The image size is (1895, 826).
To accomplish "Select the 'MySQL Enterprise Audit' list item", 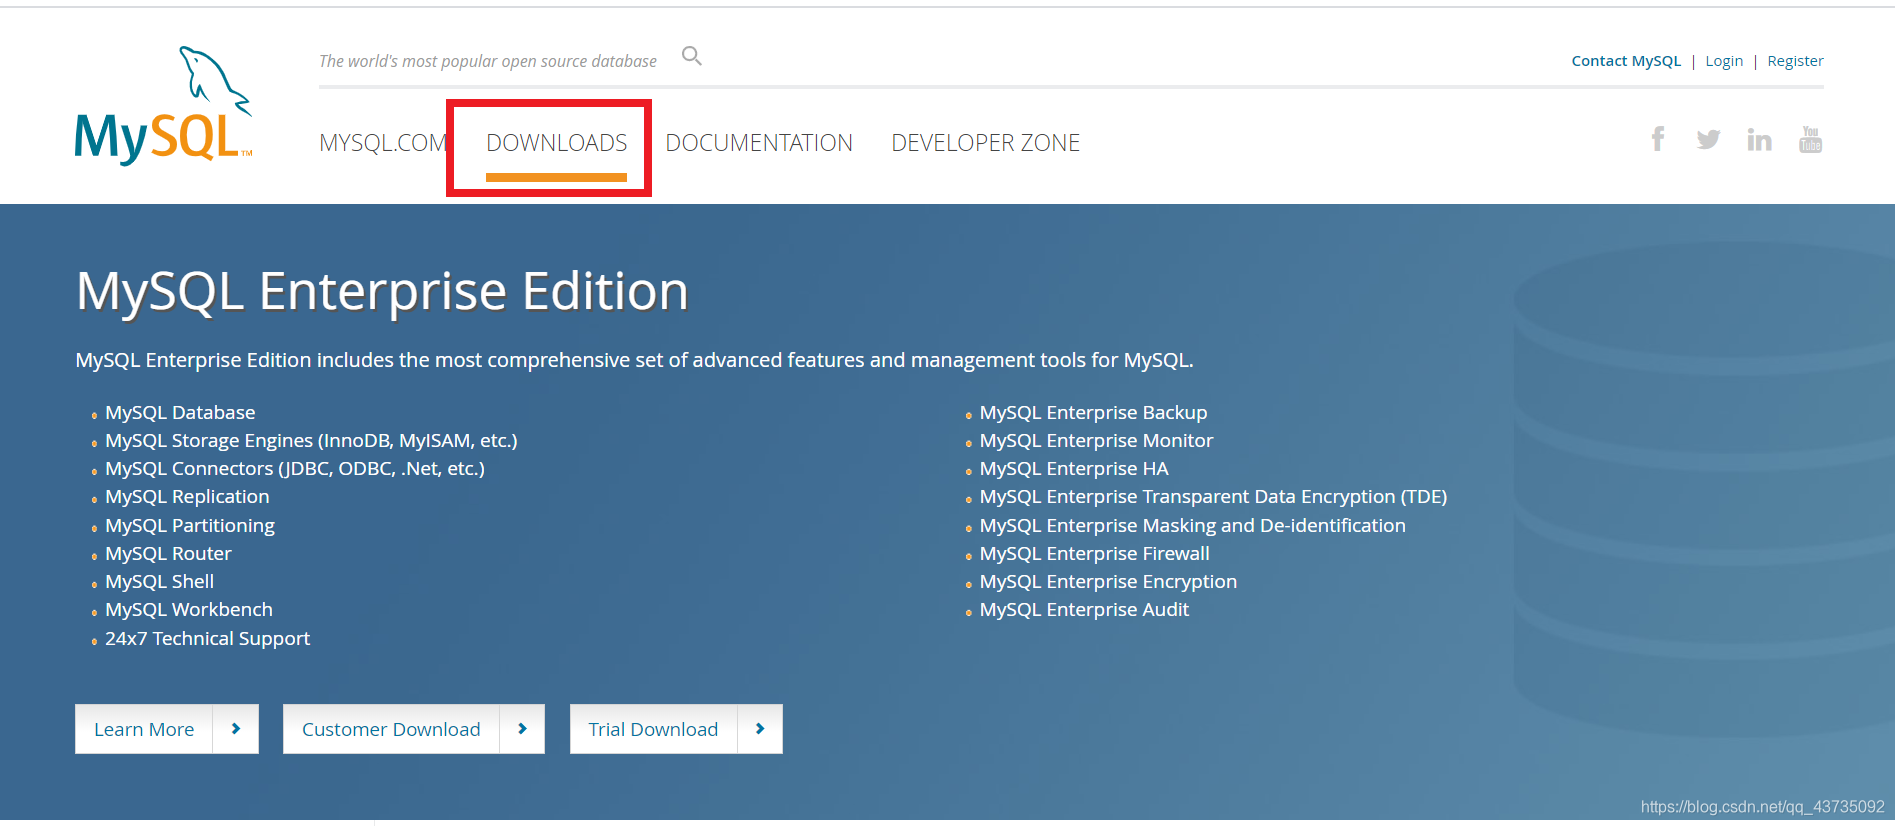I will (1084, 609).
